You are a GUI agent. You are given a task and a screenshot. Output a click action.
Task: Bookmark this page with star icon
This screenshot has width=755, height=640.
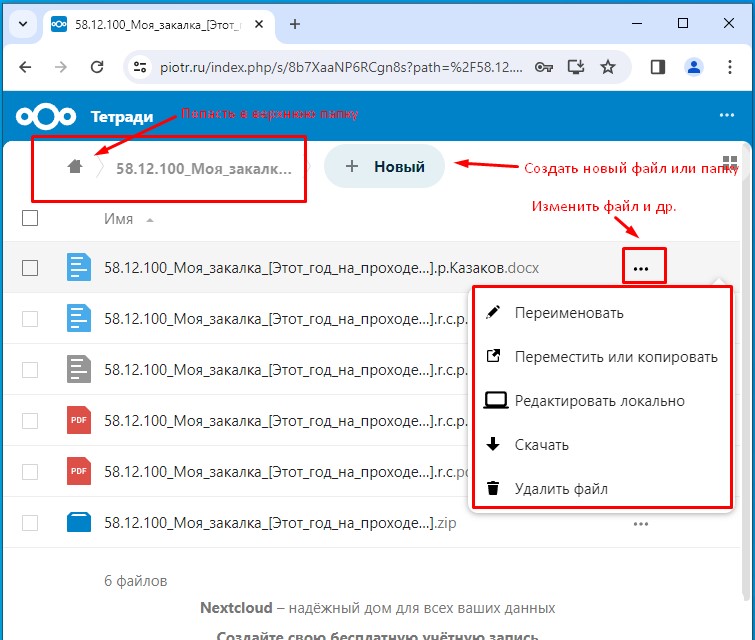tap(607, 67)
